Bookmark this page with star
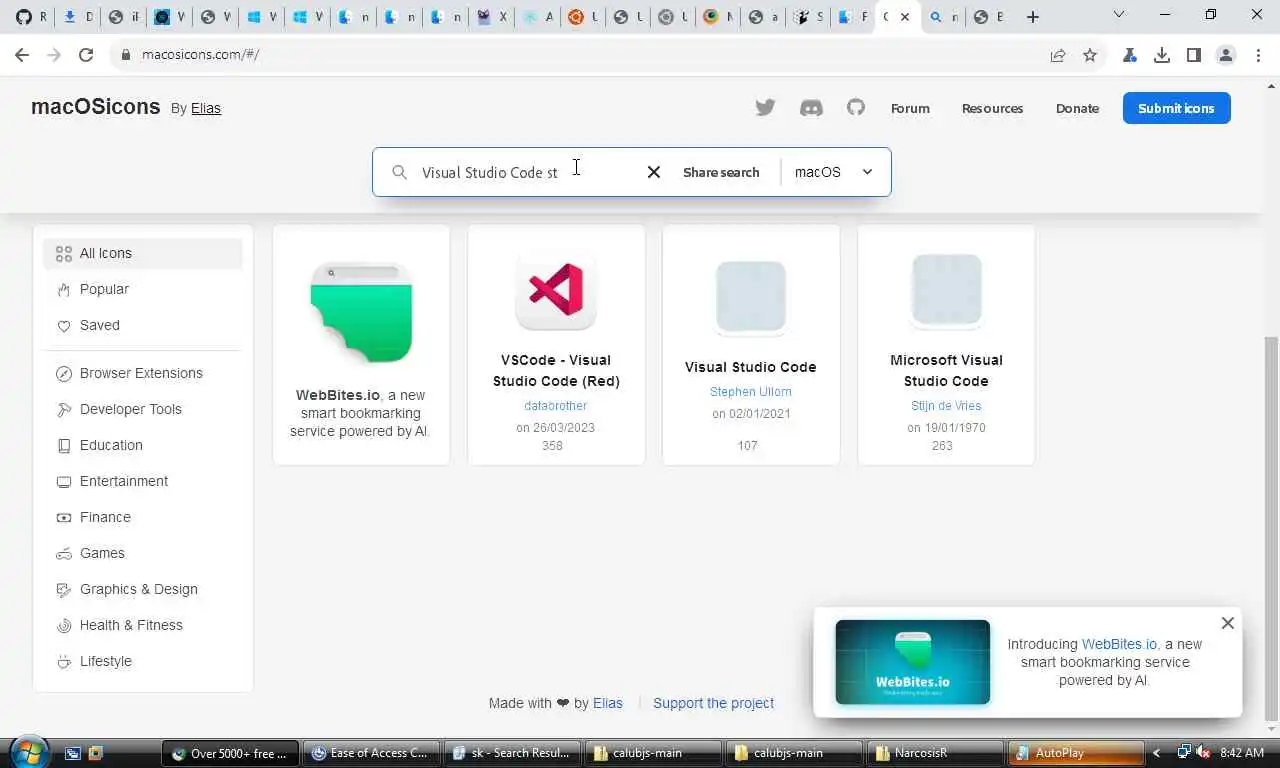The image size is (1280, 768). click(1090, 55)
